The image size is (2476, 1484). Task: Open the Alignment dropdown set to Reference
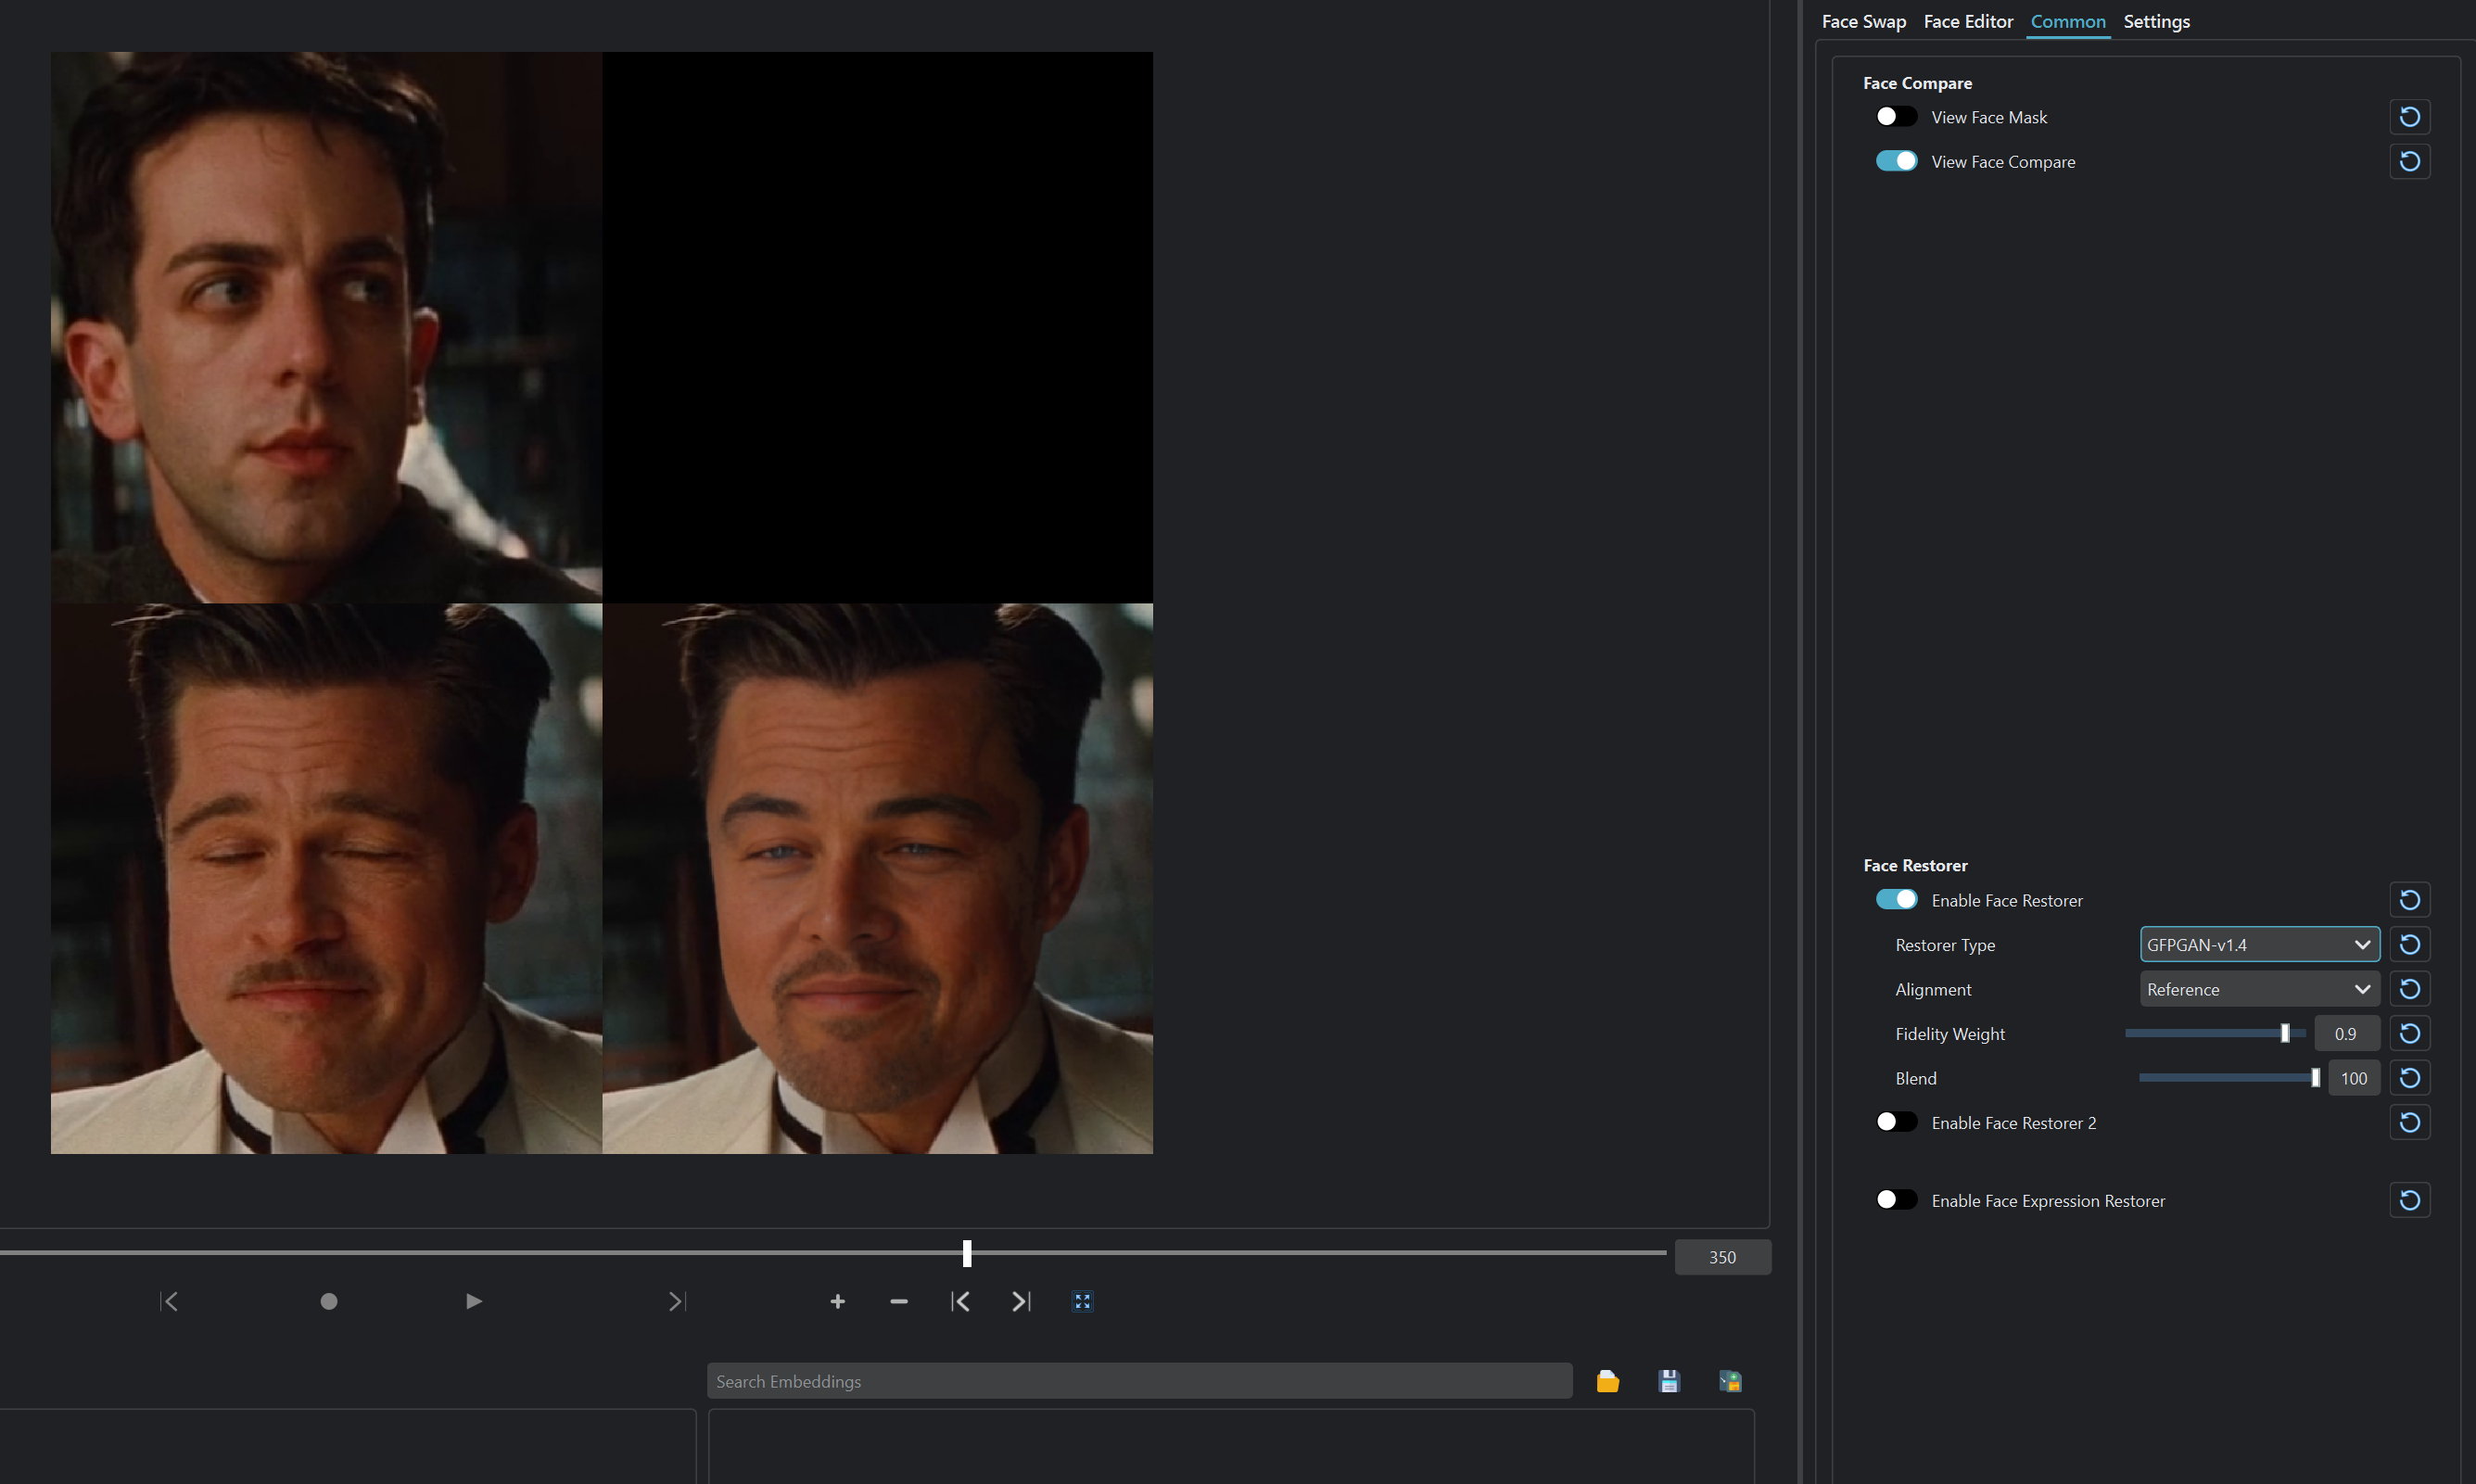point(2258,988)
